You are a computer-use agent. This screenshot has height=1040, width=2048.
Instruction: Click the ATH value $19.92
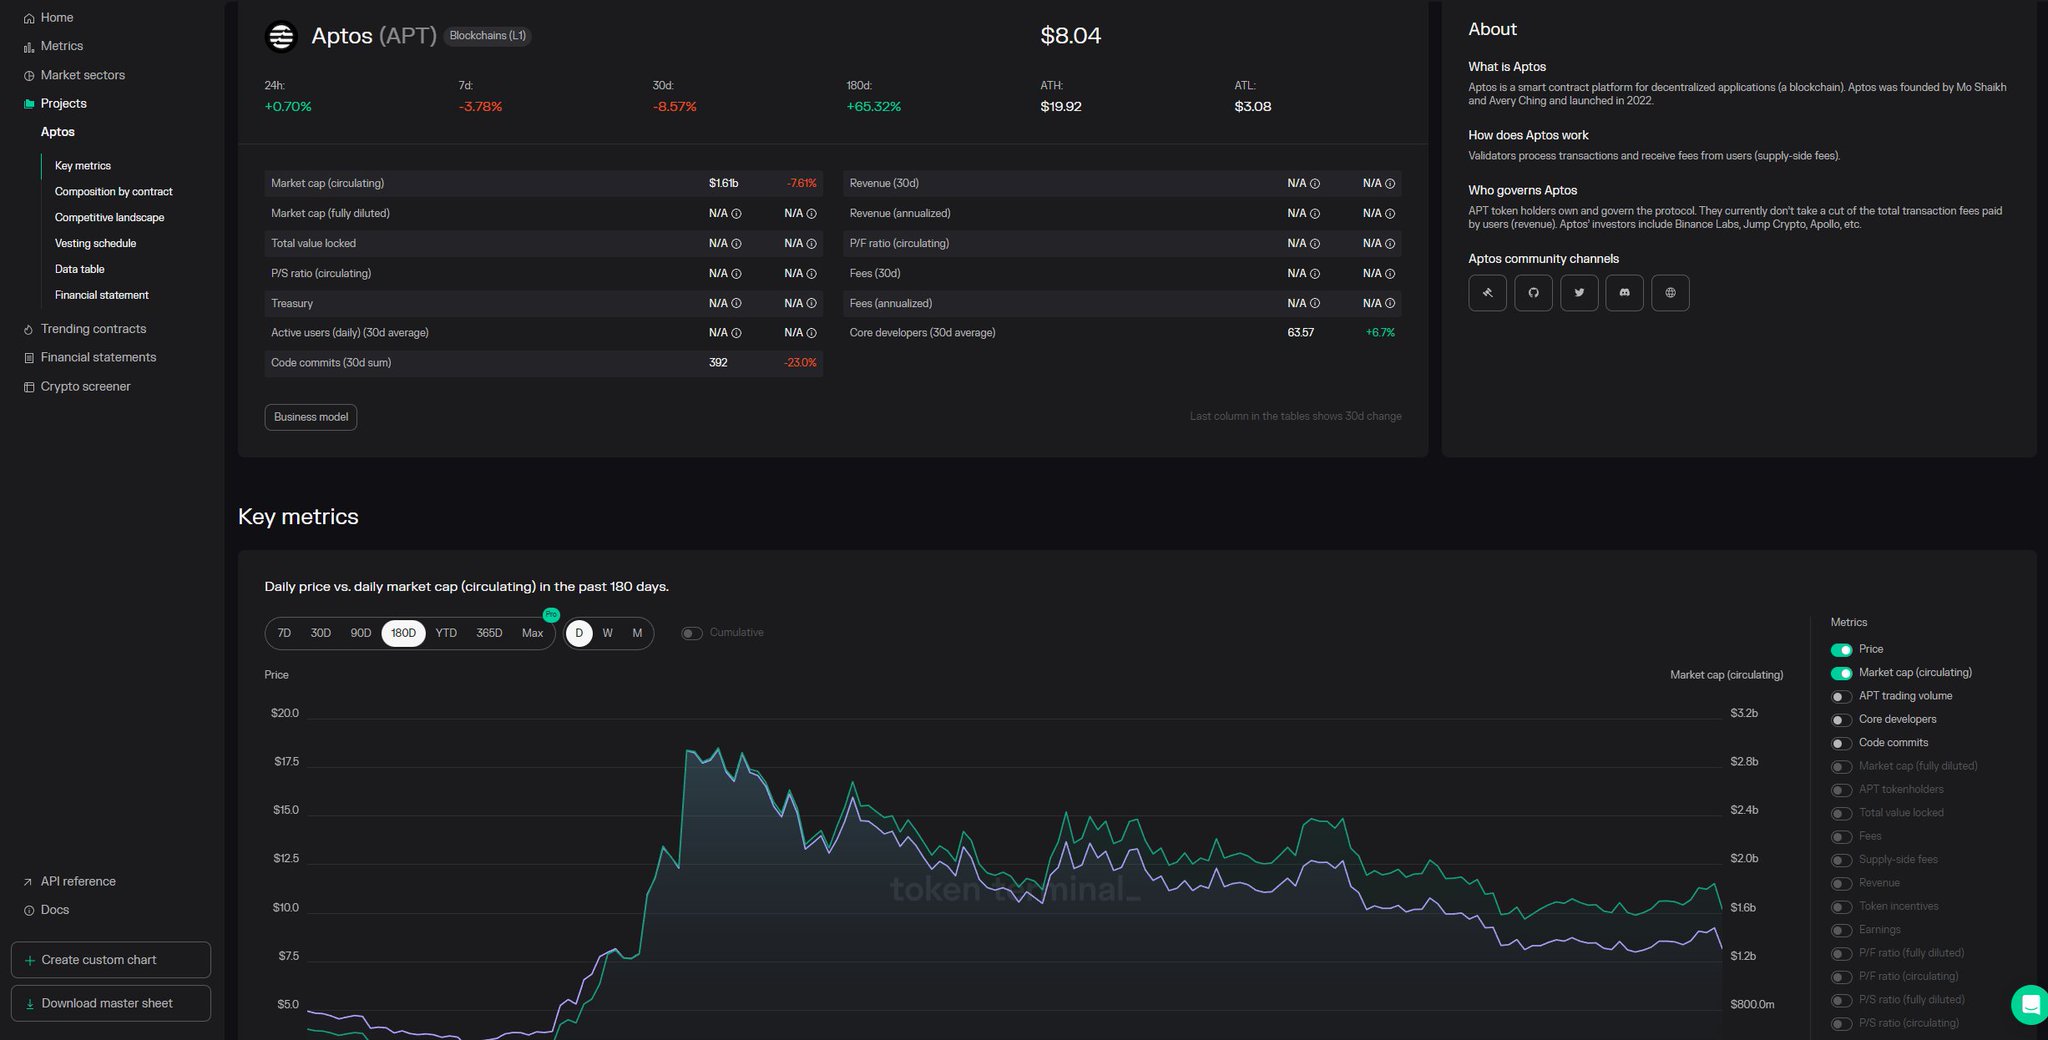tap(1061, 107)
